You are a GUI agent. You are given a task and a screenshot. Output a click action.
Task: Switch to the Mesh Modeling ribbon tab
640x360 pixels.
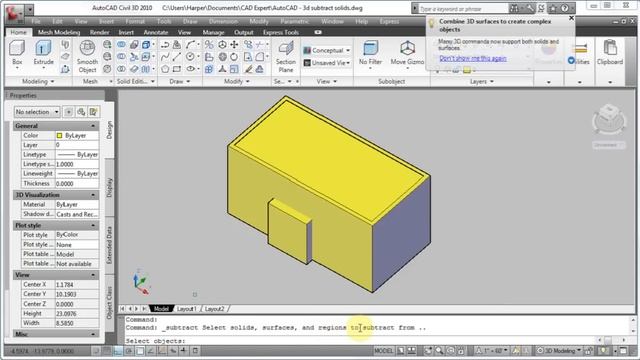click(x=59, y=32)
